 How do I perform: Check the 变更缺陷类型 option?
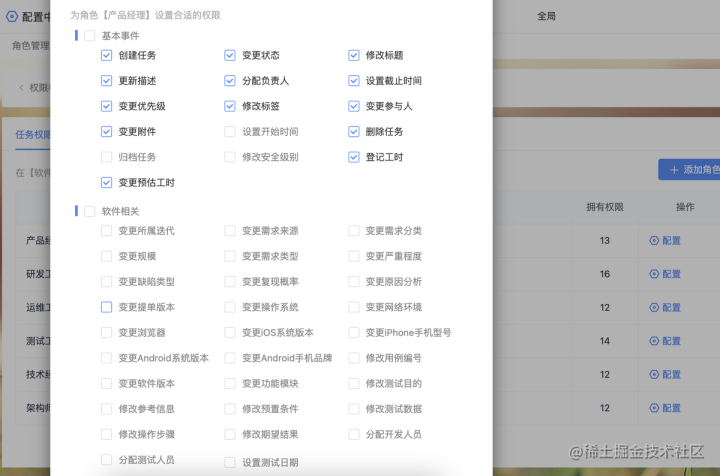106,281
